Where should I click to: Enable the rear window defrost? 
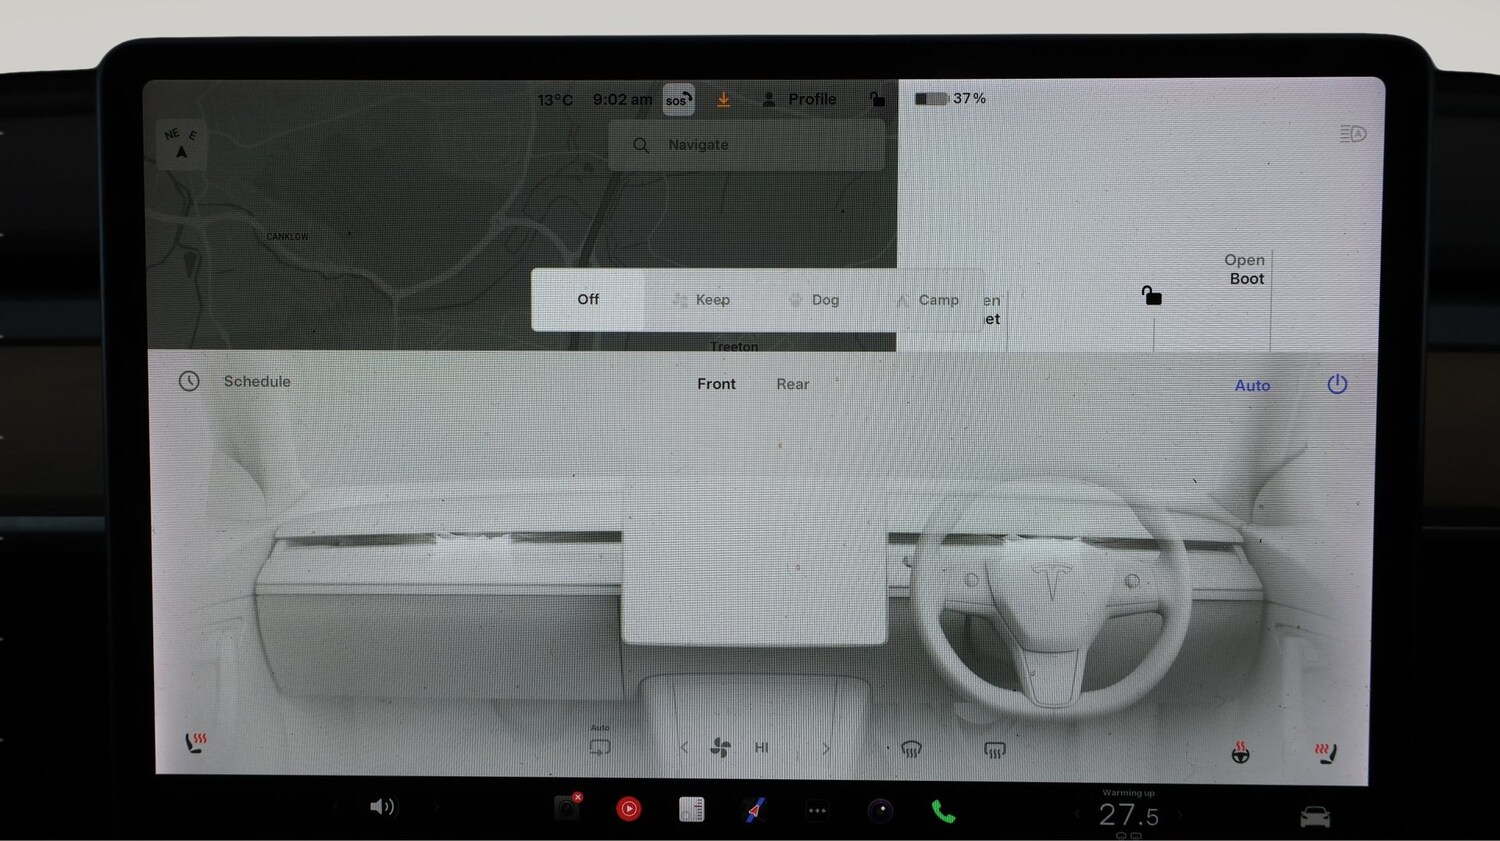click(994, 747)
